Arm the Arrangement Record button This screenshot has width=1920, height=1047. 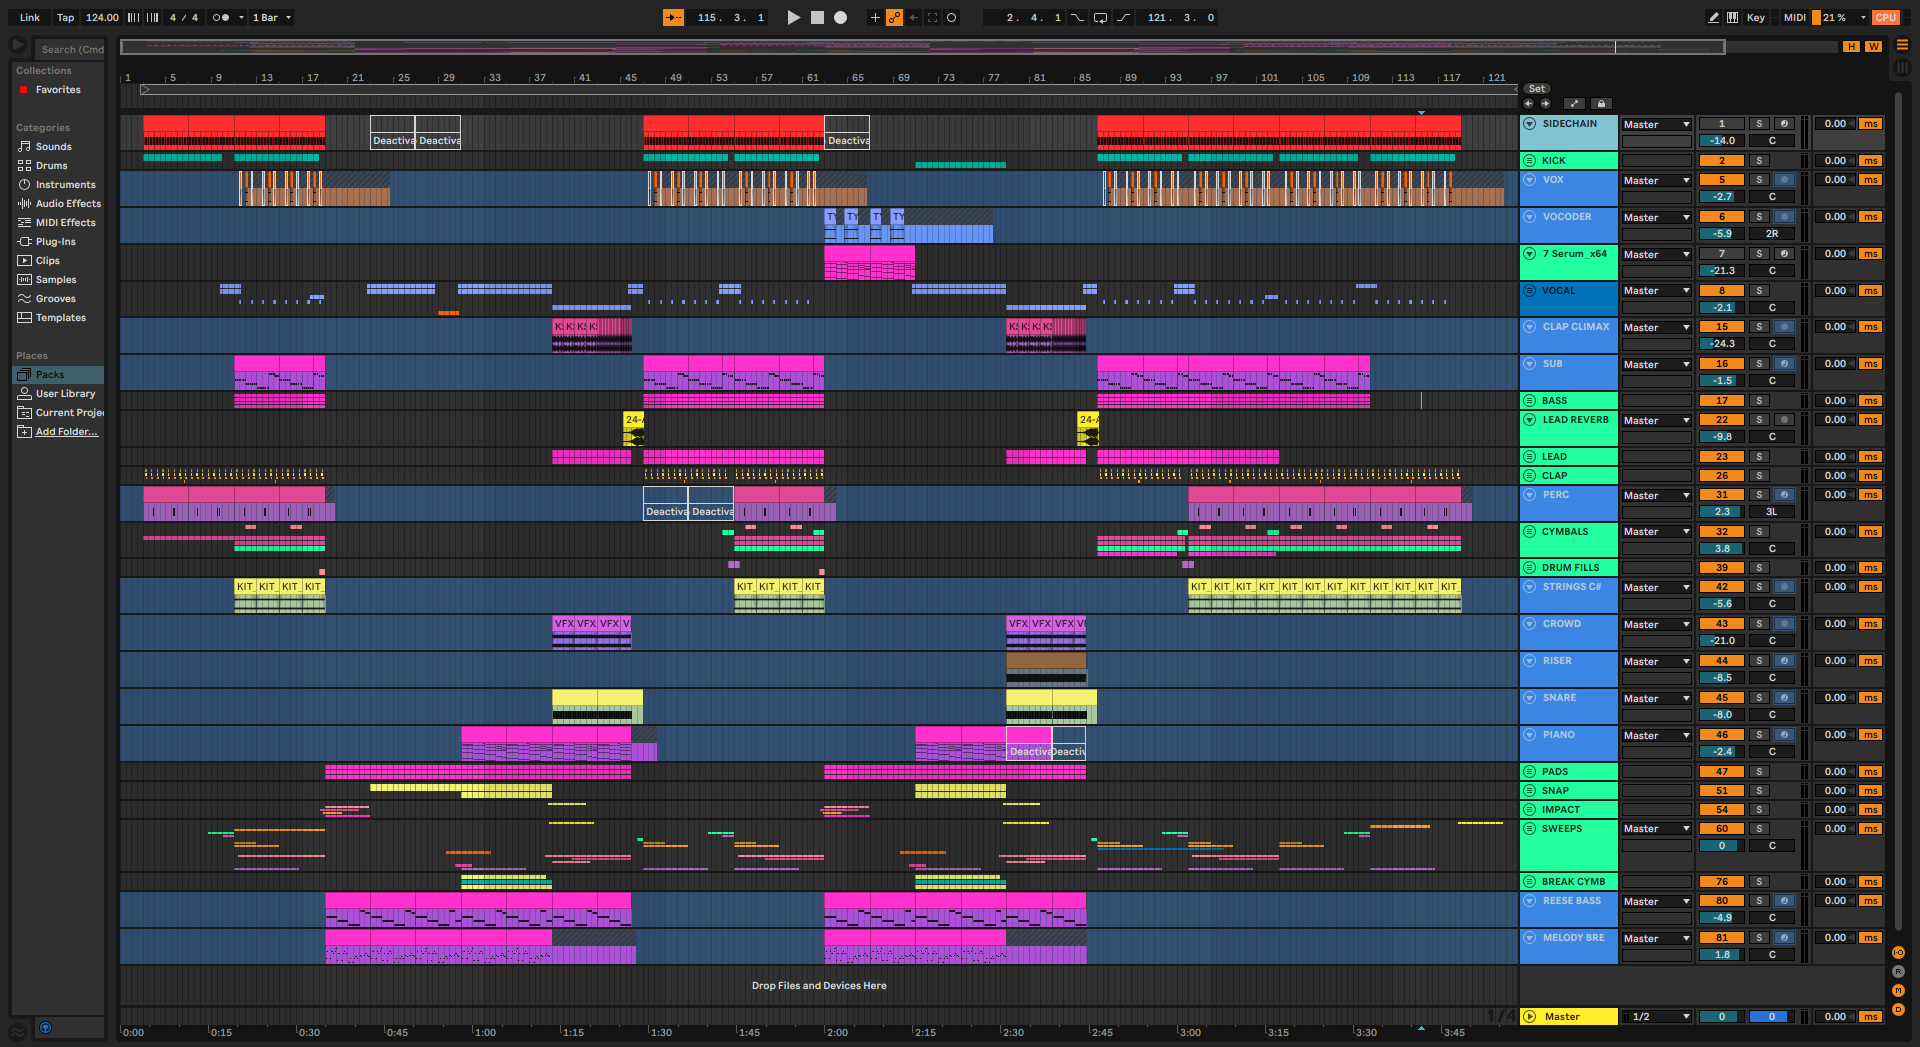click(841, 17)
